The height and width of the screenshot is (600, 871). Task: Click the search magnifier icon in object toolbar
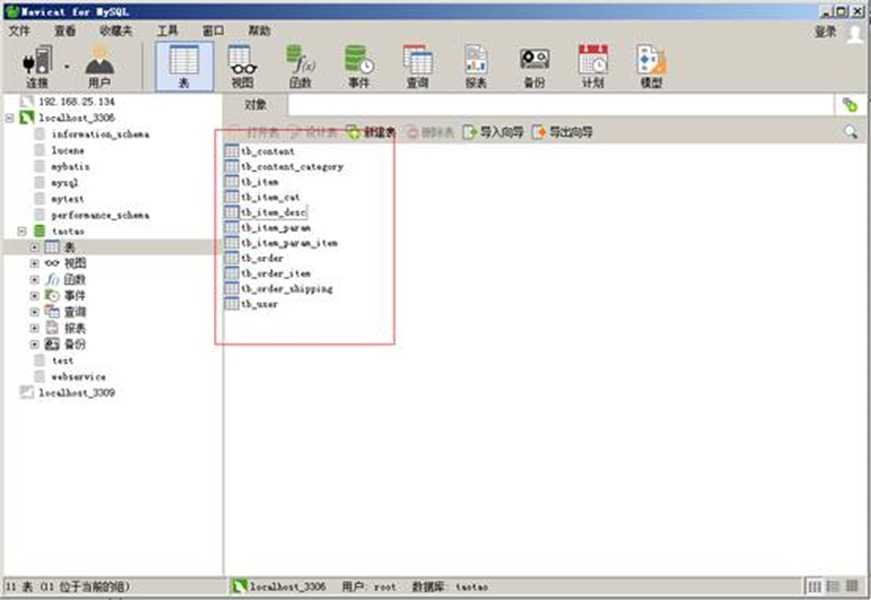(x=850, y=132)
